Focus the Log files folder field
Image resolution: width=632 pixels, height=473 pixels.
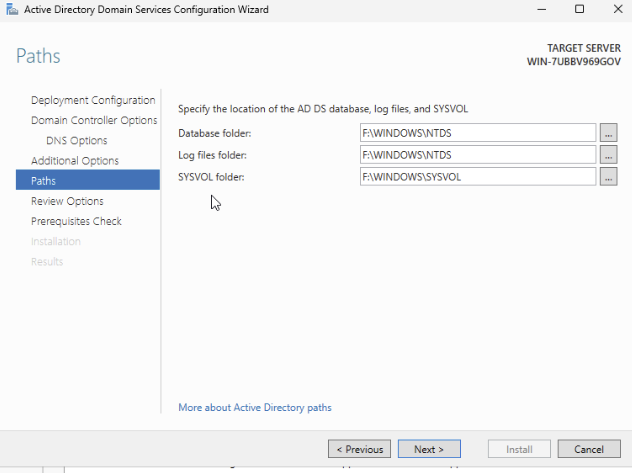click(477, 155)
